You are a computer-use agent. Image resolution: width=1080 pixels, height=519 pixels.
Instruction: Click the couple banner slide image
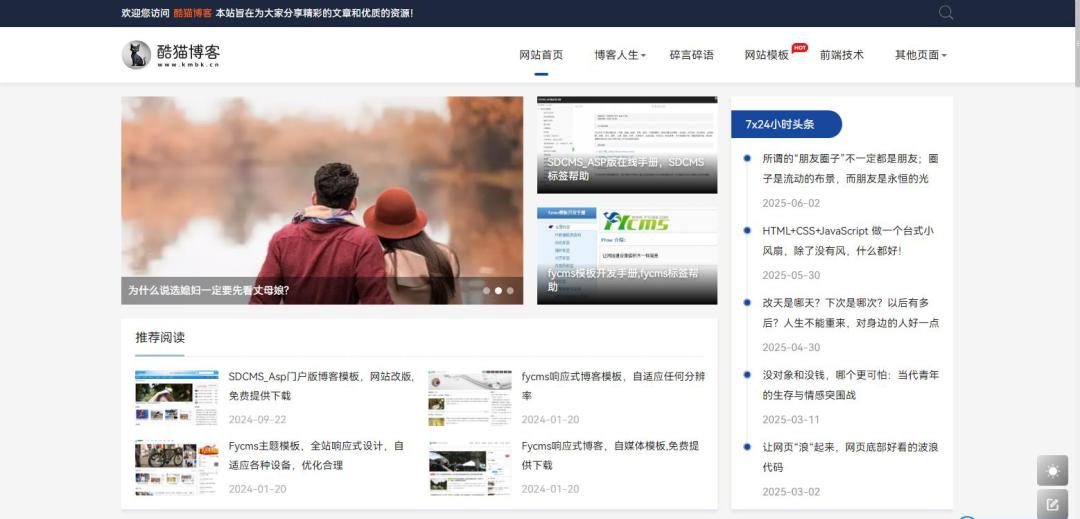coord(322,190)
